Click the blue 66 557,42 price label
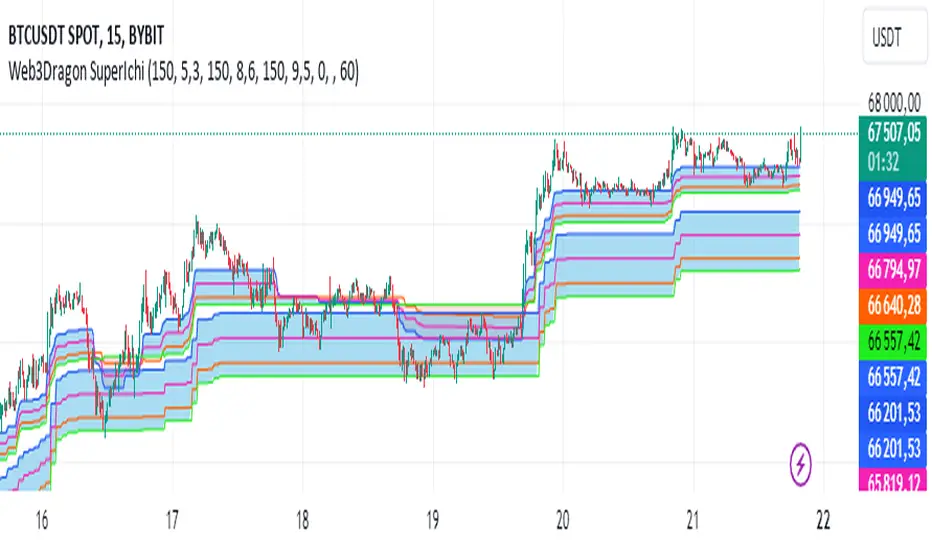The image size is (932, 550). tap(893, 377)
